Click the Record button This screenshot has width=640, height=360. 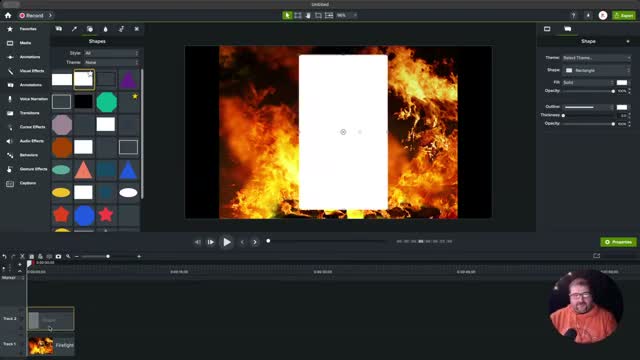click(x=32, y=16)
